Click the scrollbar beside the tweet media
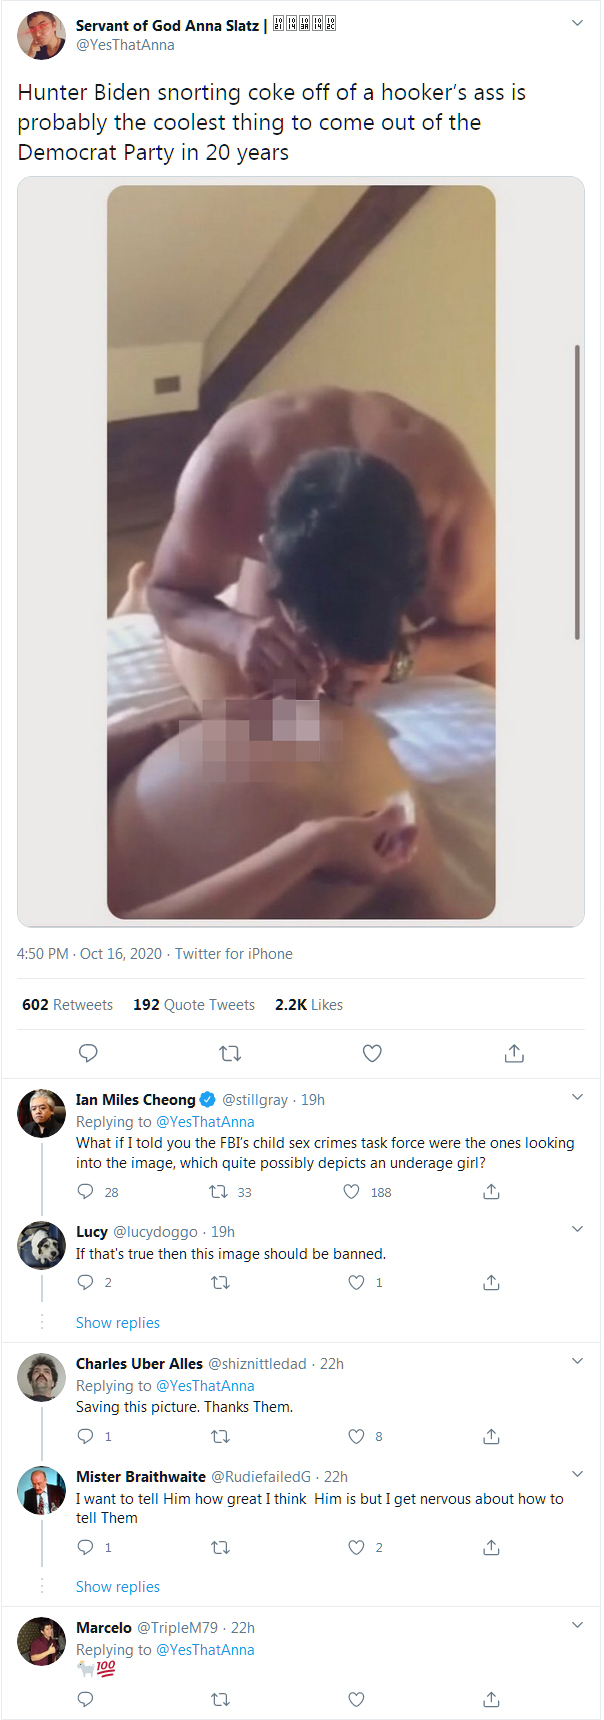The width and height of the screenshot is (604, 1720). click(577, 492)
